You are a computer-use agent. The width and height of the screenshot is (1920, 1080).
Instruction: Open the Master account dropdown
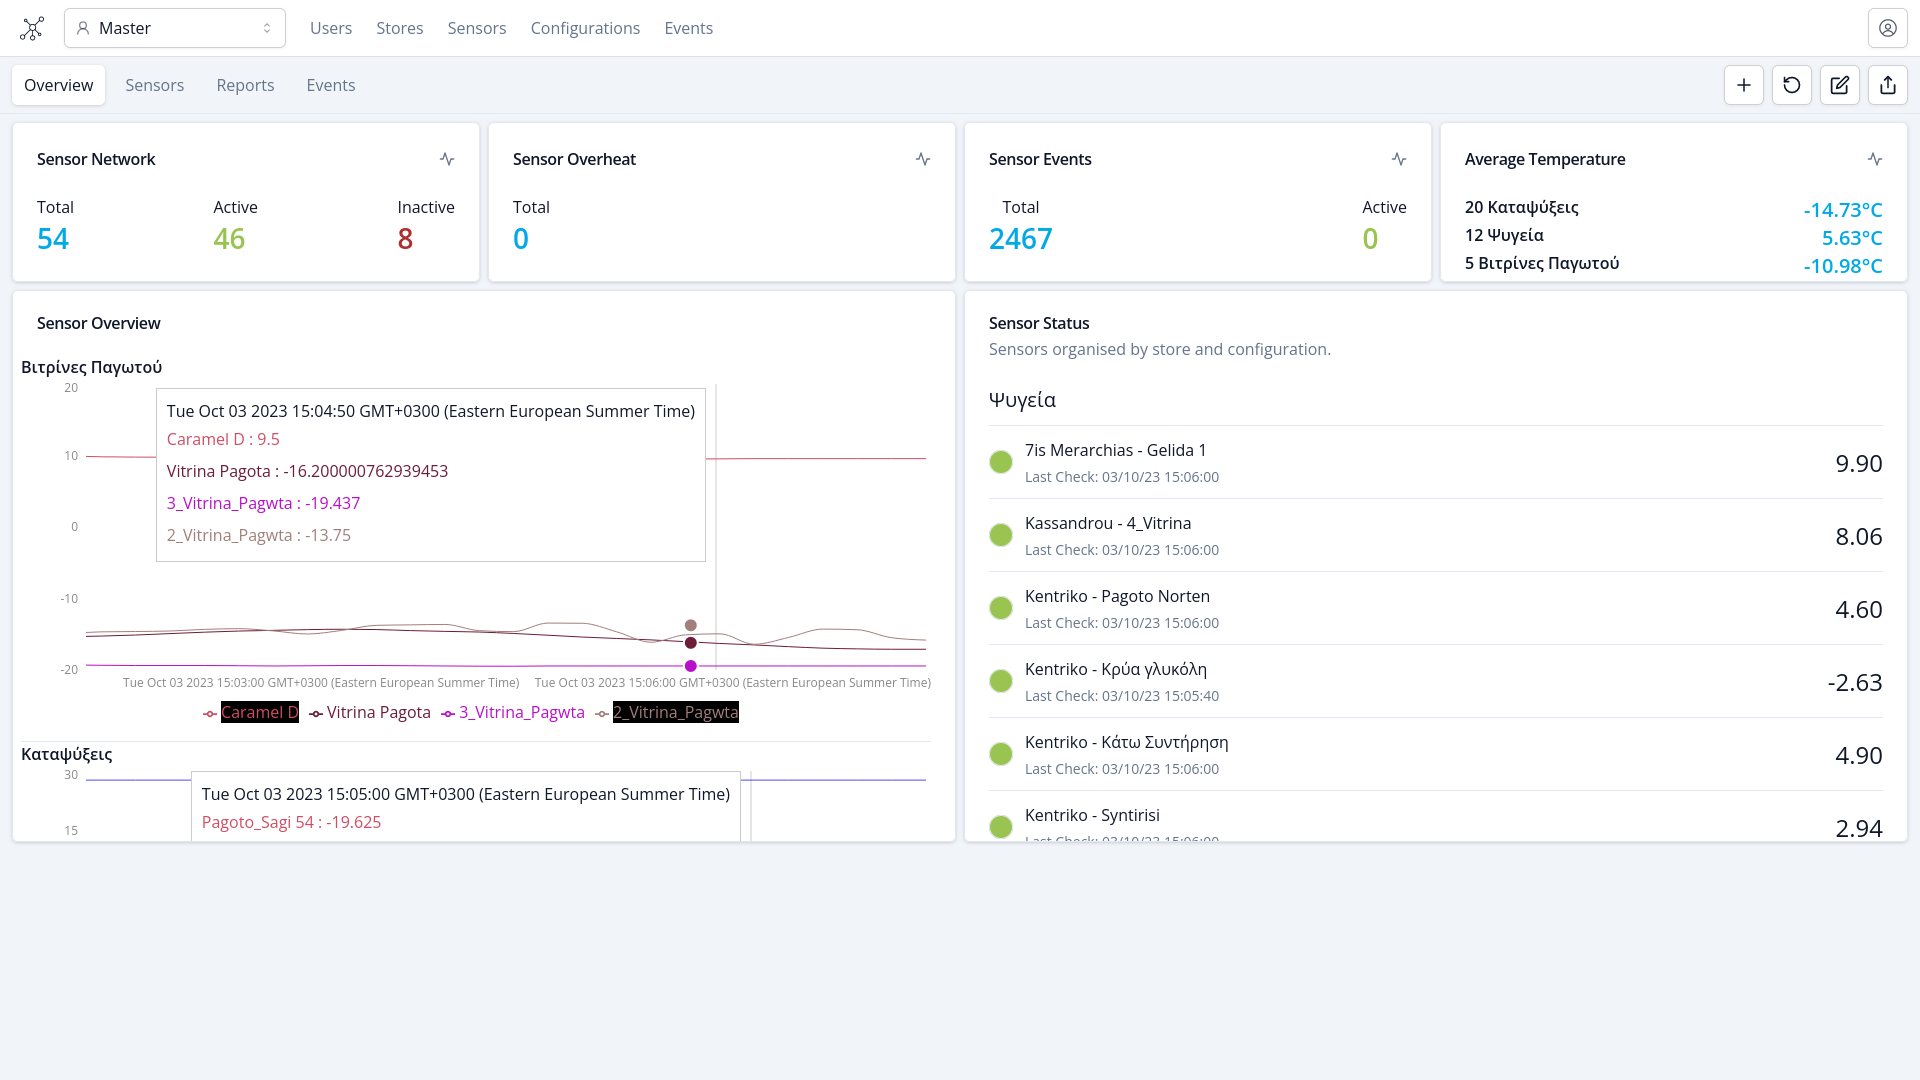click(x=175, y=28)
